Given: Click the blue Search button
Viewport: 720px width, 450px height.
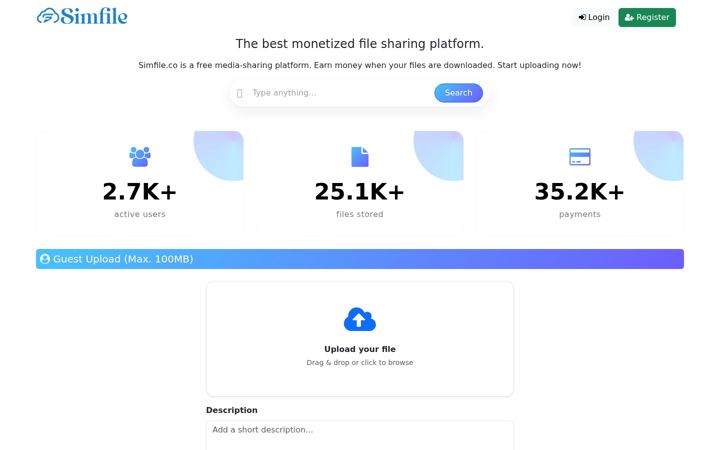Looking at the screenshot, I should point(458,93).
